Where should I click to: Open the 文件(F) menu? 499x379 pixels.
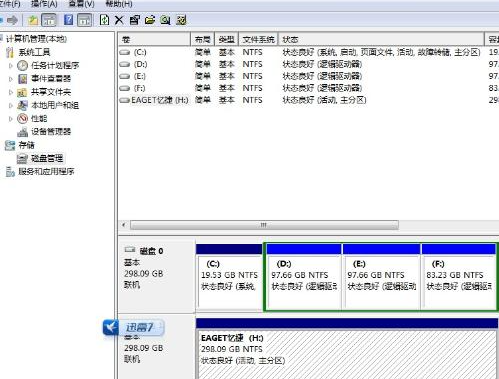click(x=10, y=4)
